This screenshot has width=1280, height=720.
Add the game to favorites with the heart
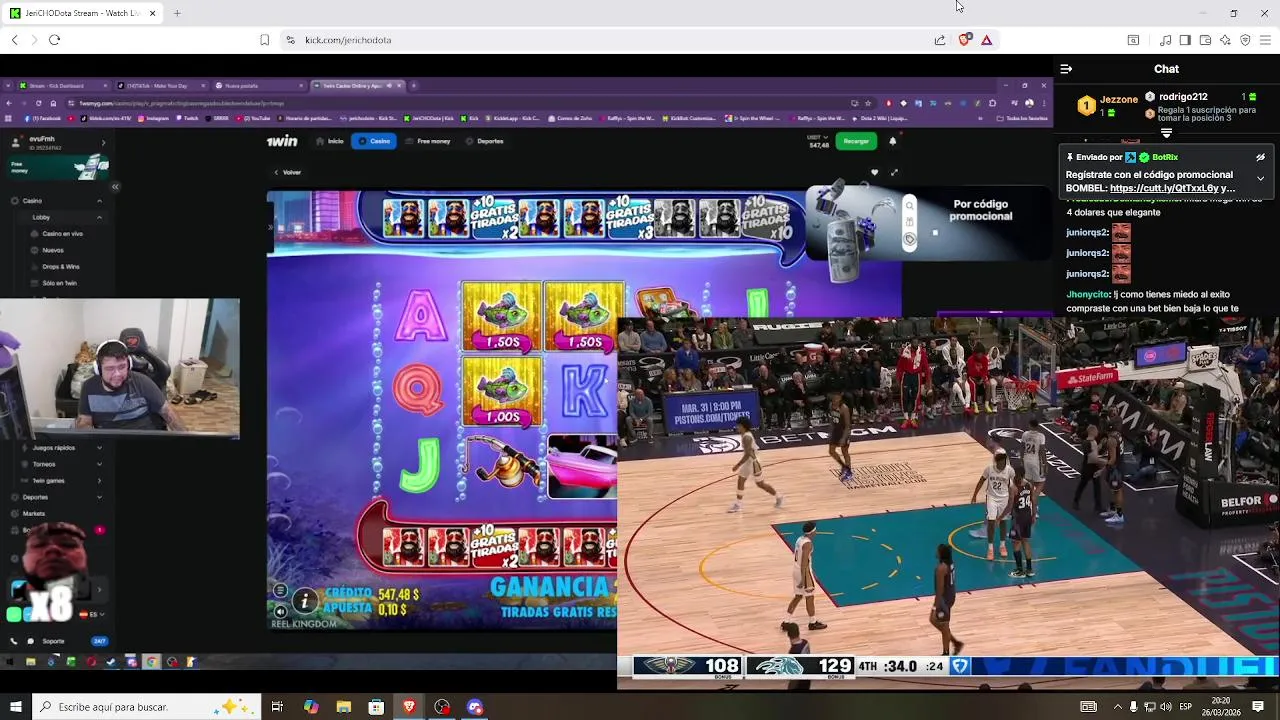point(874,172)
